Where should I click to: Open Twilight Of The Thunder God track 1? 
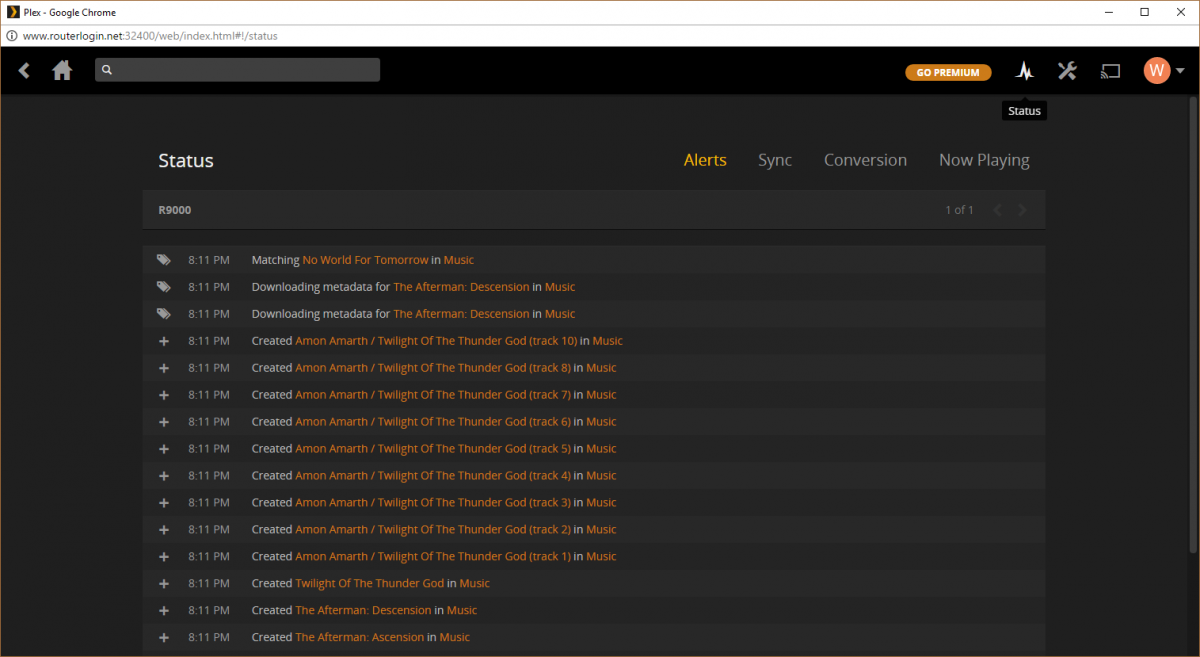433,557
